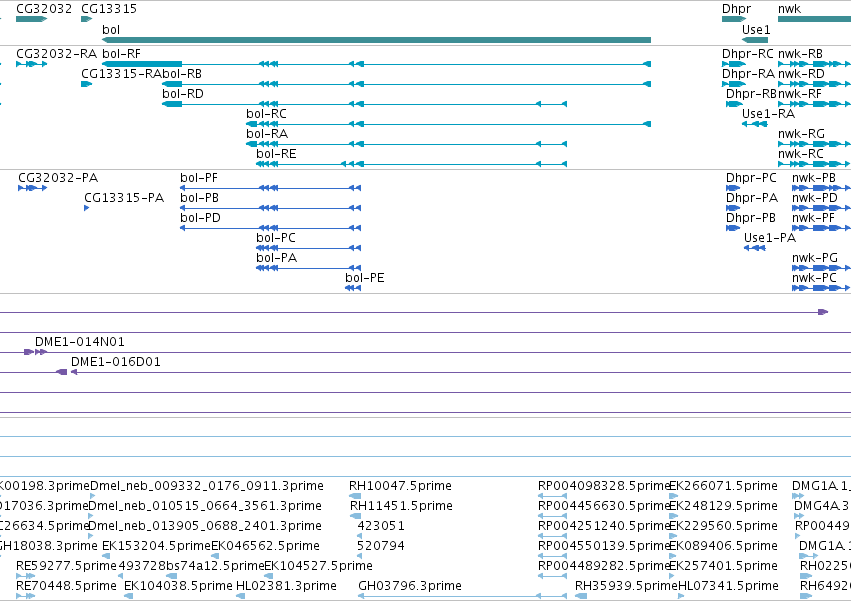This screenshot has width=851, height=601.
Task: Select transcript bol-RD
Action: (364, 104)
